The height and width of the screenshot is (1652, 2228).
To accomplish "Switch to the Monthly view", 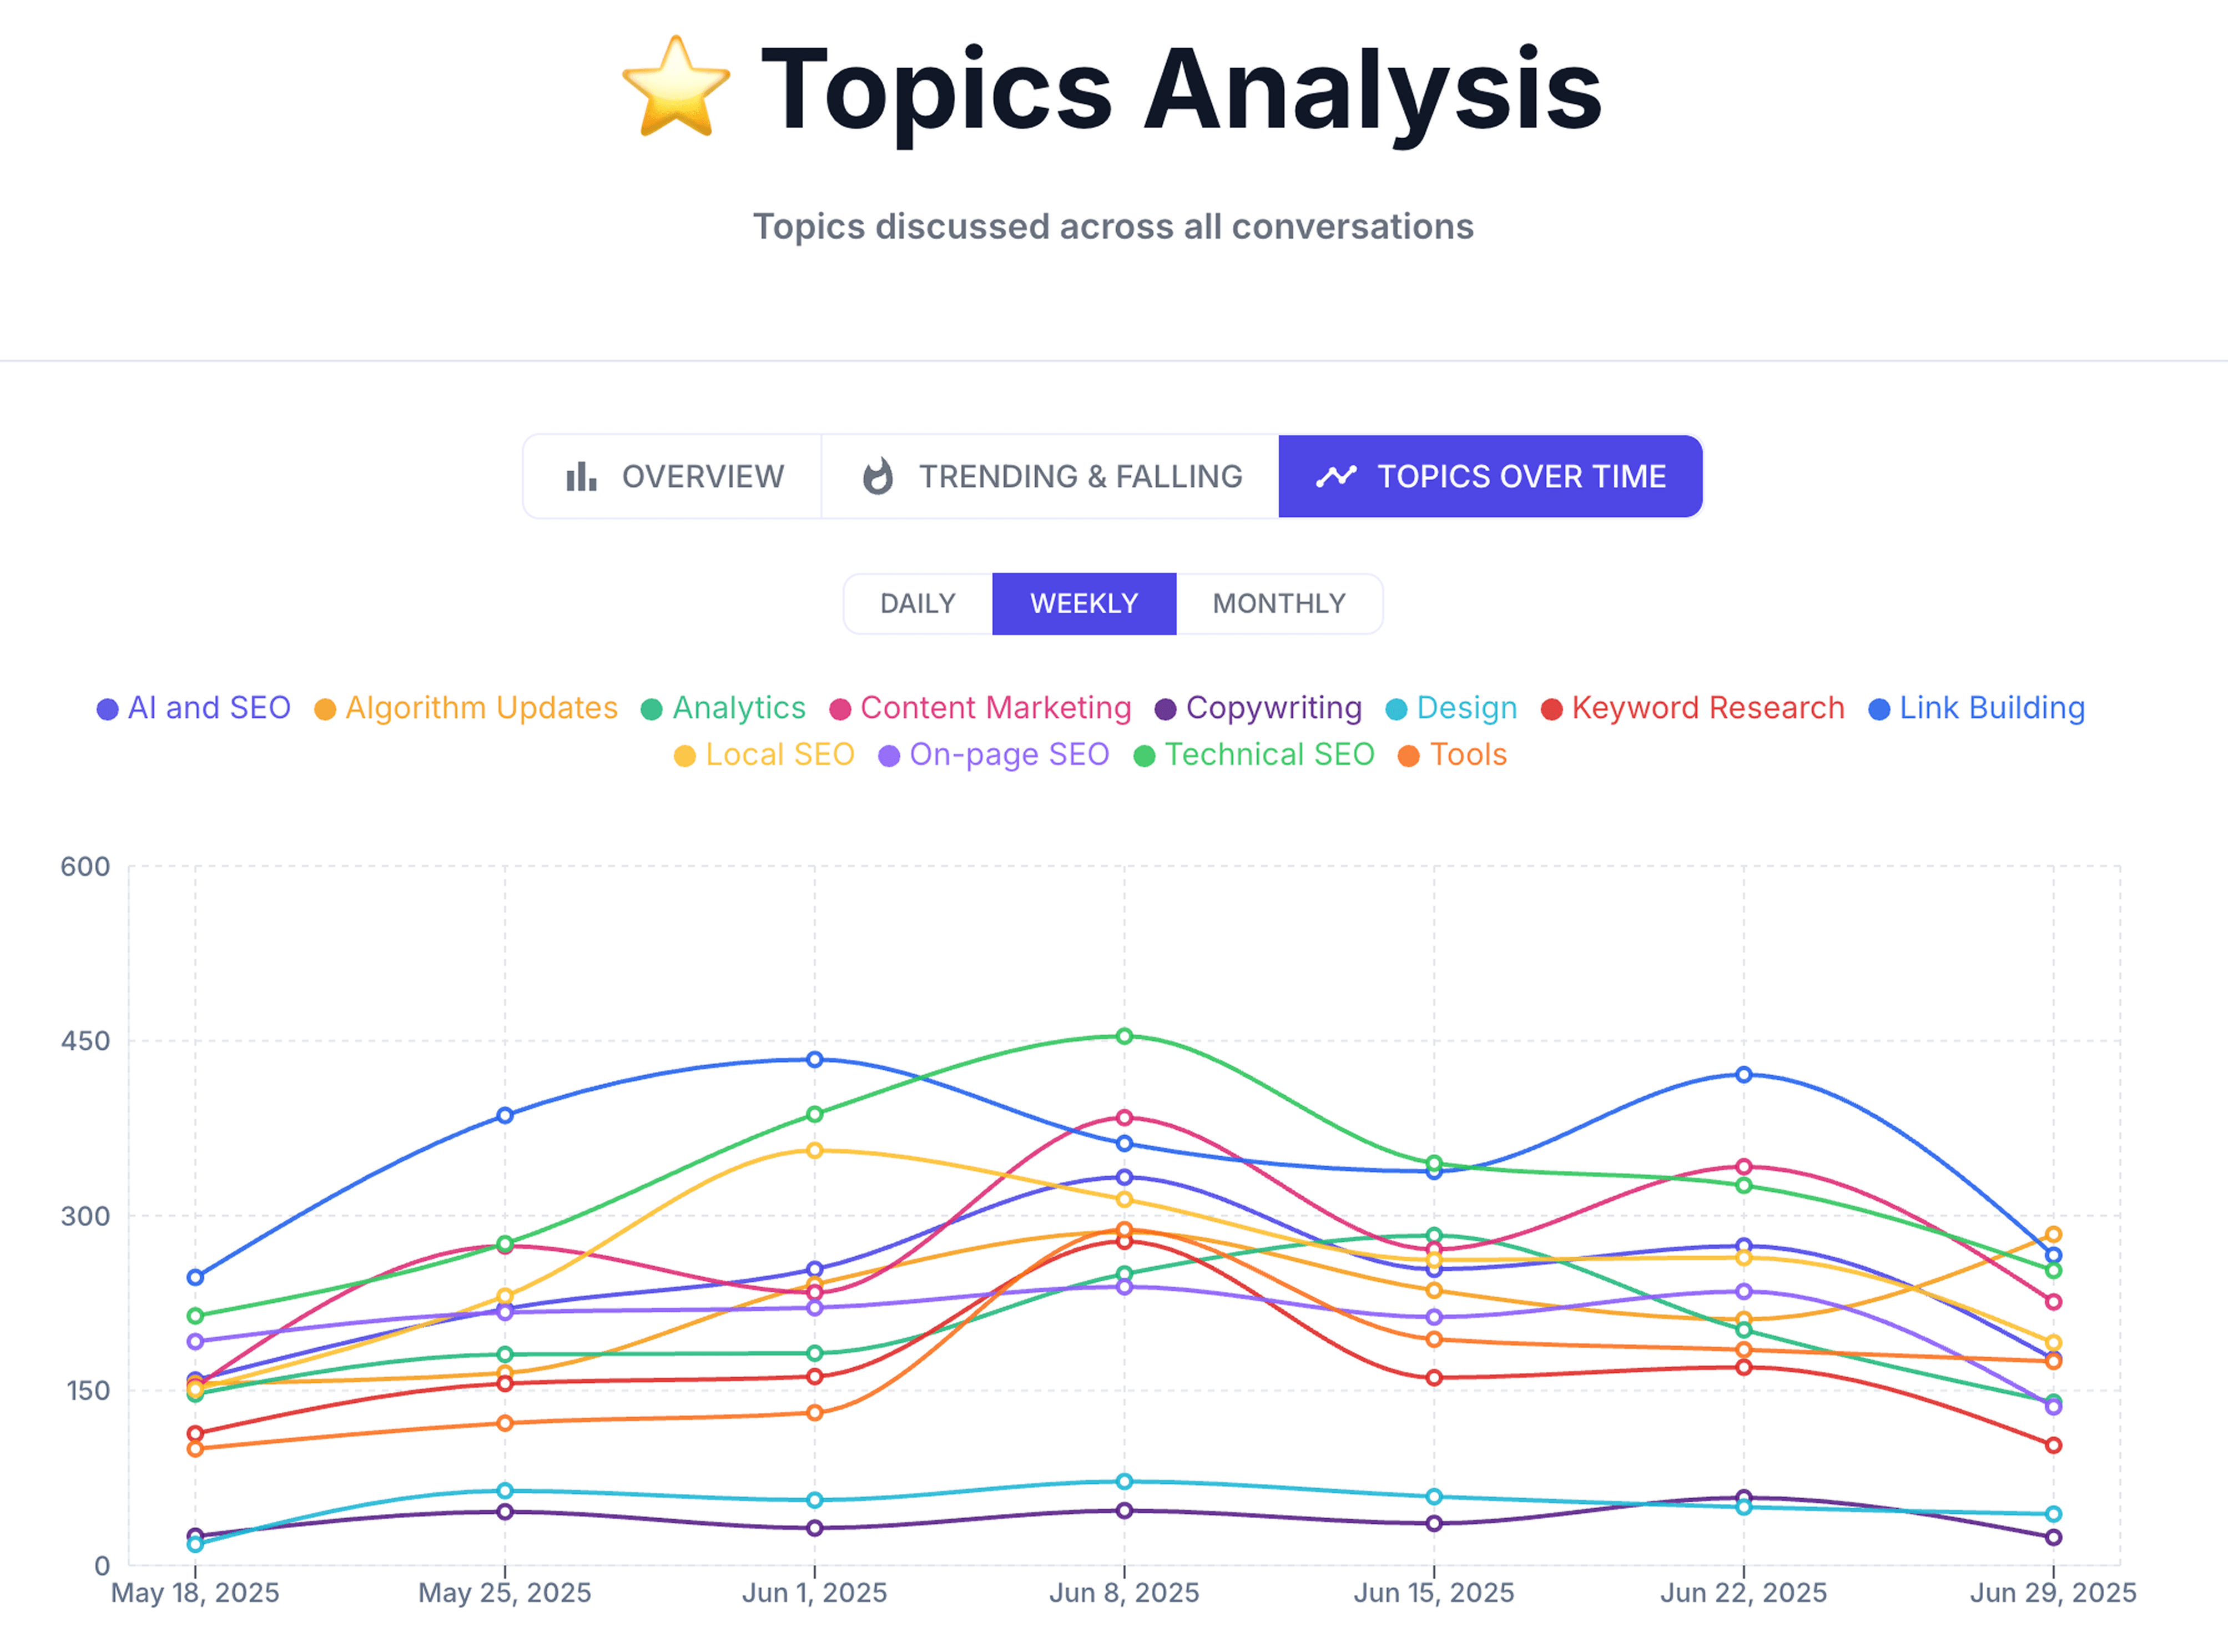I will point(1279,603).
